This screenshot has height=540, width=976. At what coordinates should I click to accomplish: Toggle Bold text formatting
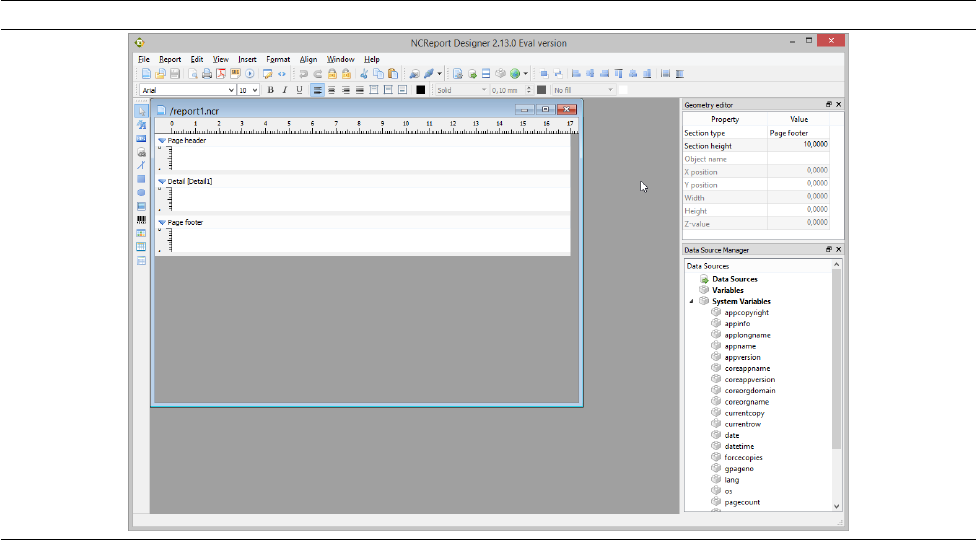(x=270, y=90)
